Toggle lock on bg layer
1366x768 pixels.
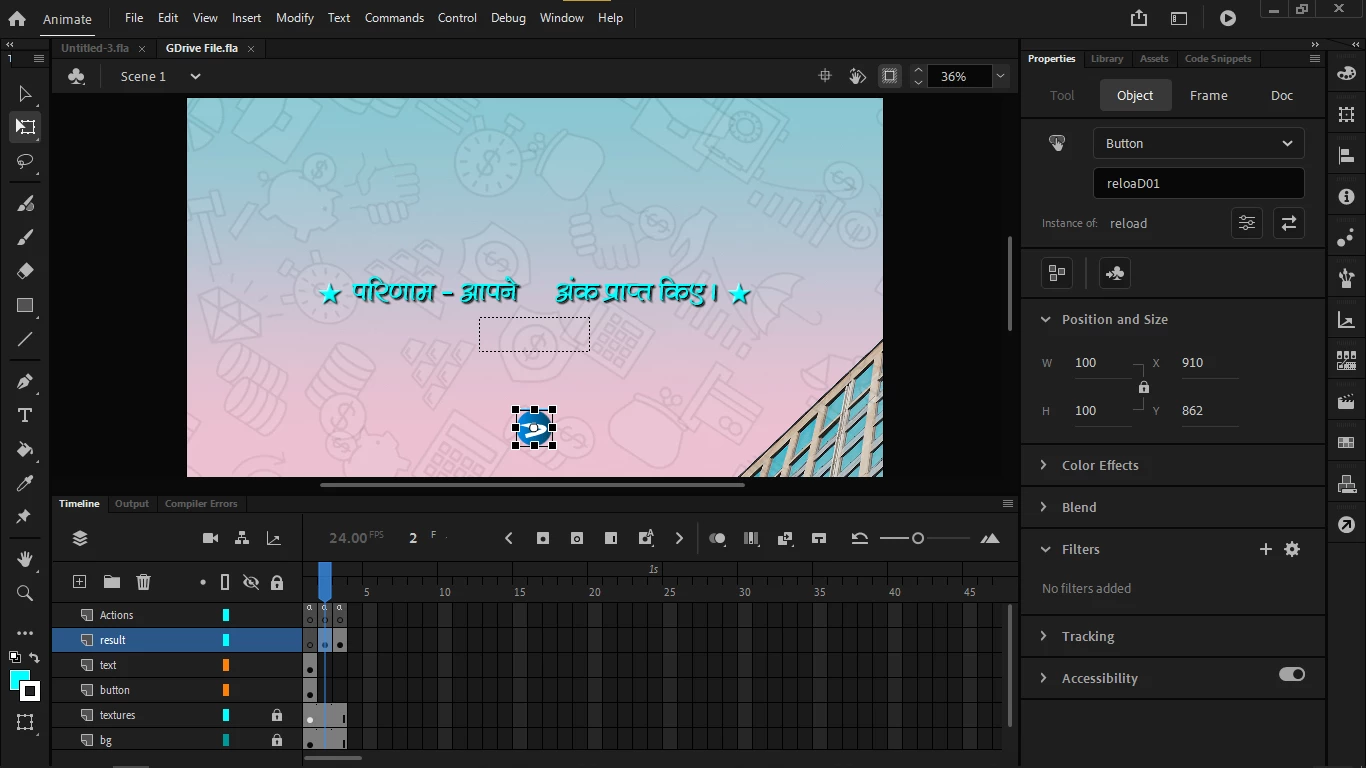click(277, 740)
